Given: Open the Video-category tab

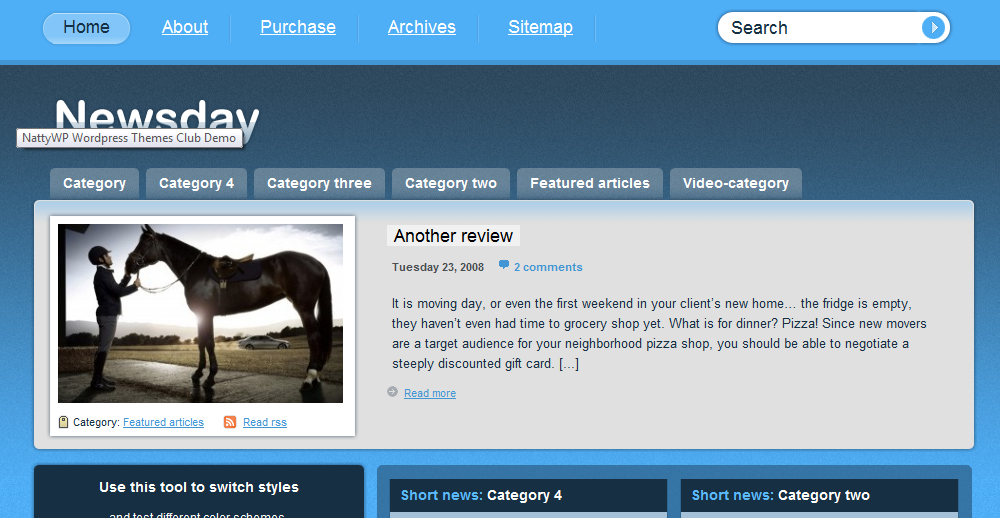Looking at the screenshot, I should click(x=736, y=183).
